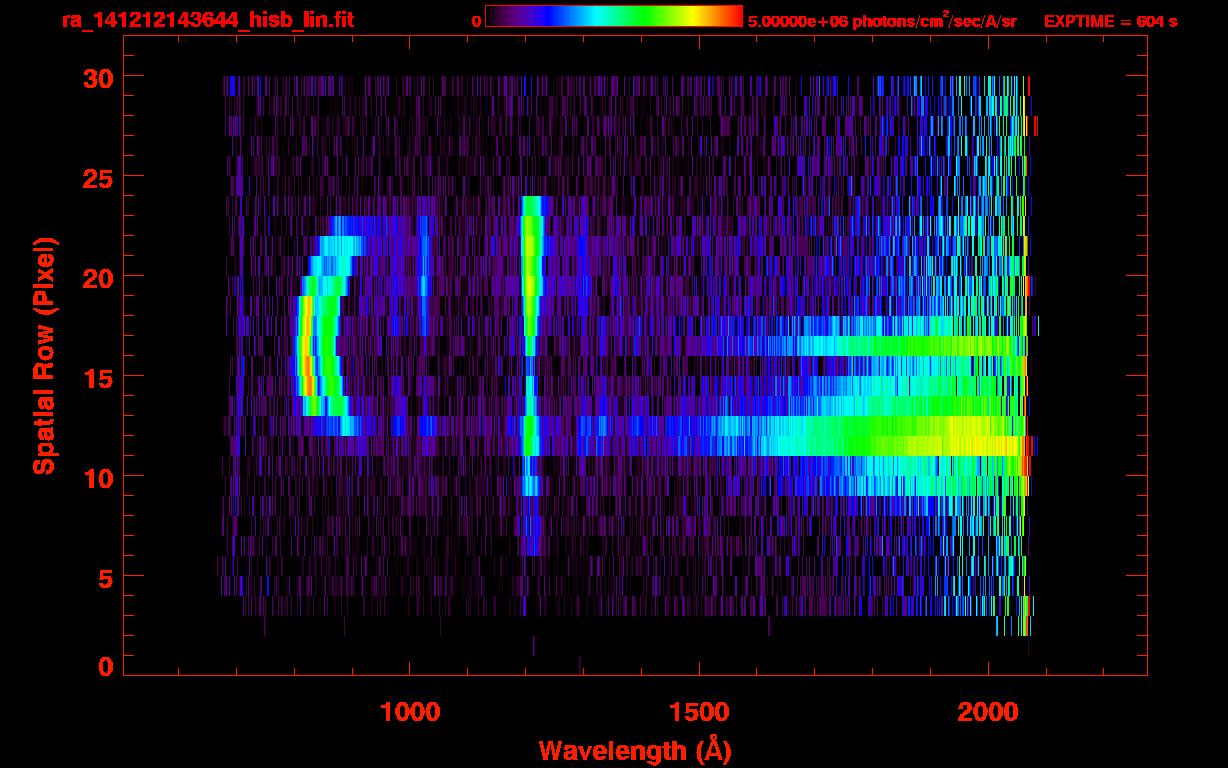Click the EXPTIME = 604 s label
This screenshot has height=768, width=1228.
pos(1110,21)
